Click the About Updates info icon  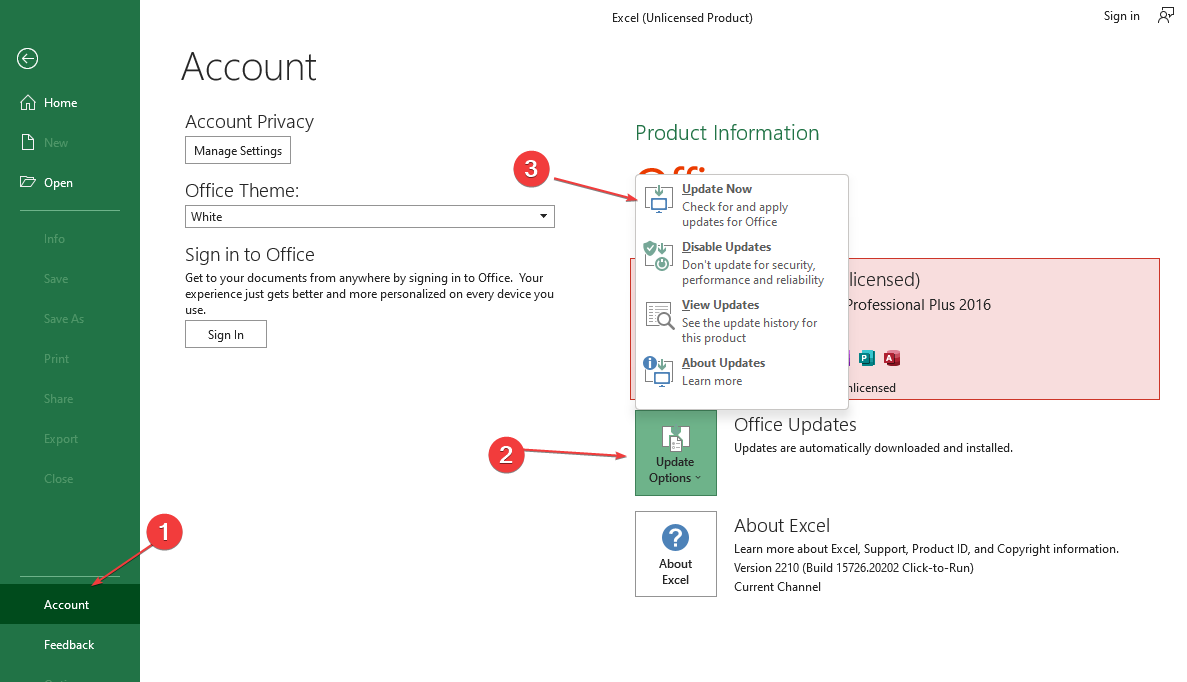659,372
